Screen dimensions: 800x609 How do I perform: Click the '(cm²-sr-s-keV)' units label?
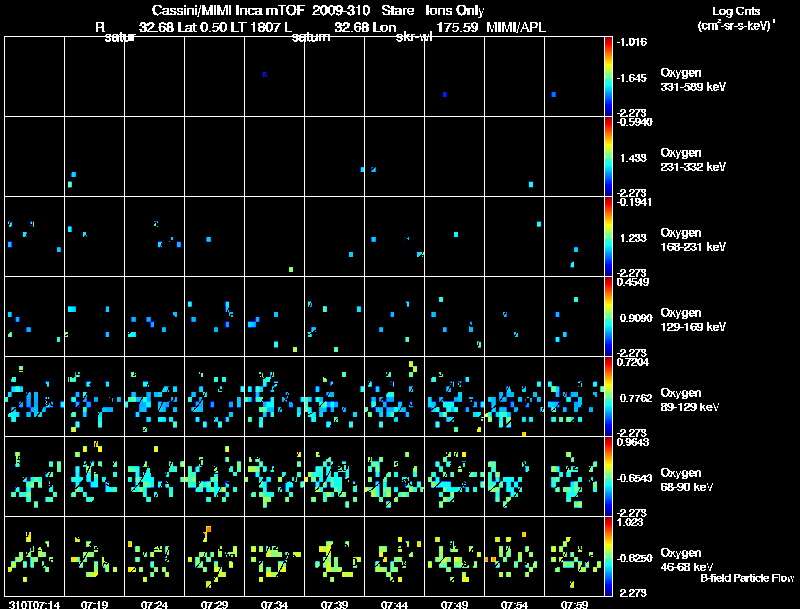coord(736,26)
